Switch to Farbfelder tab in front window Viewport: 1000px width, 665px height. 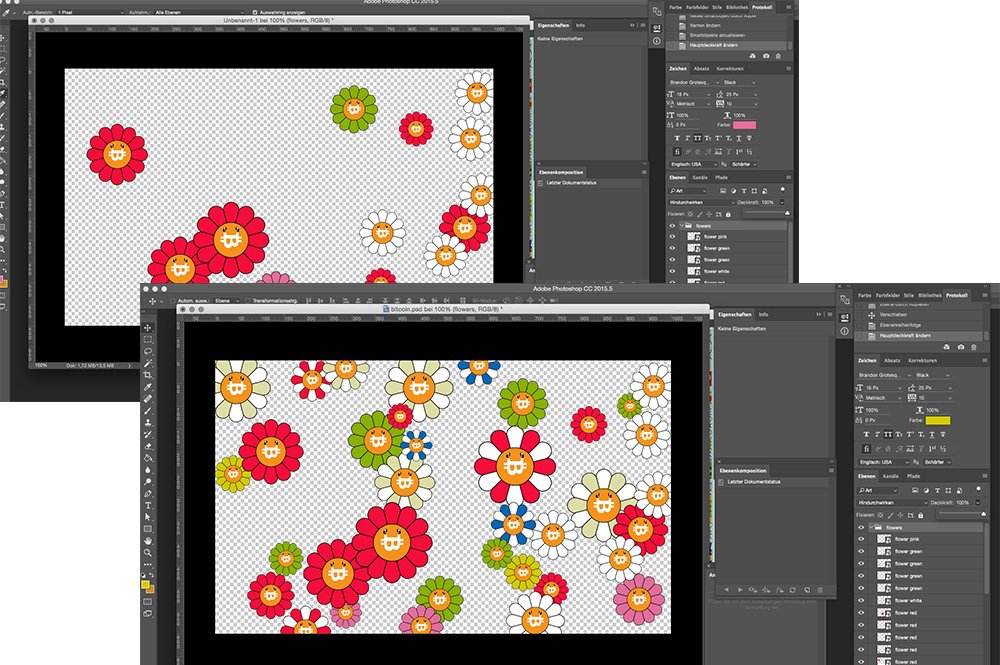pos(888,295)
